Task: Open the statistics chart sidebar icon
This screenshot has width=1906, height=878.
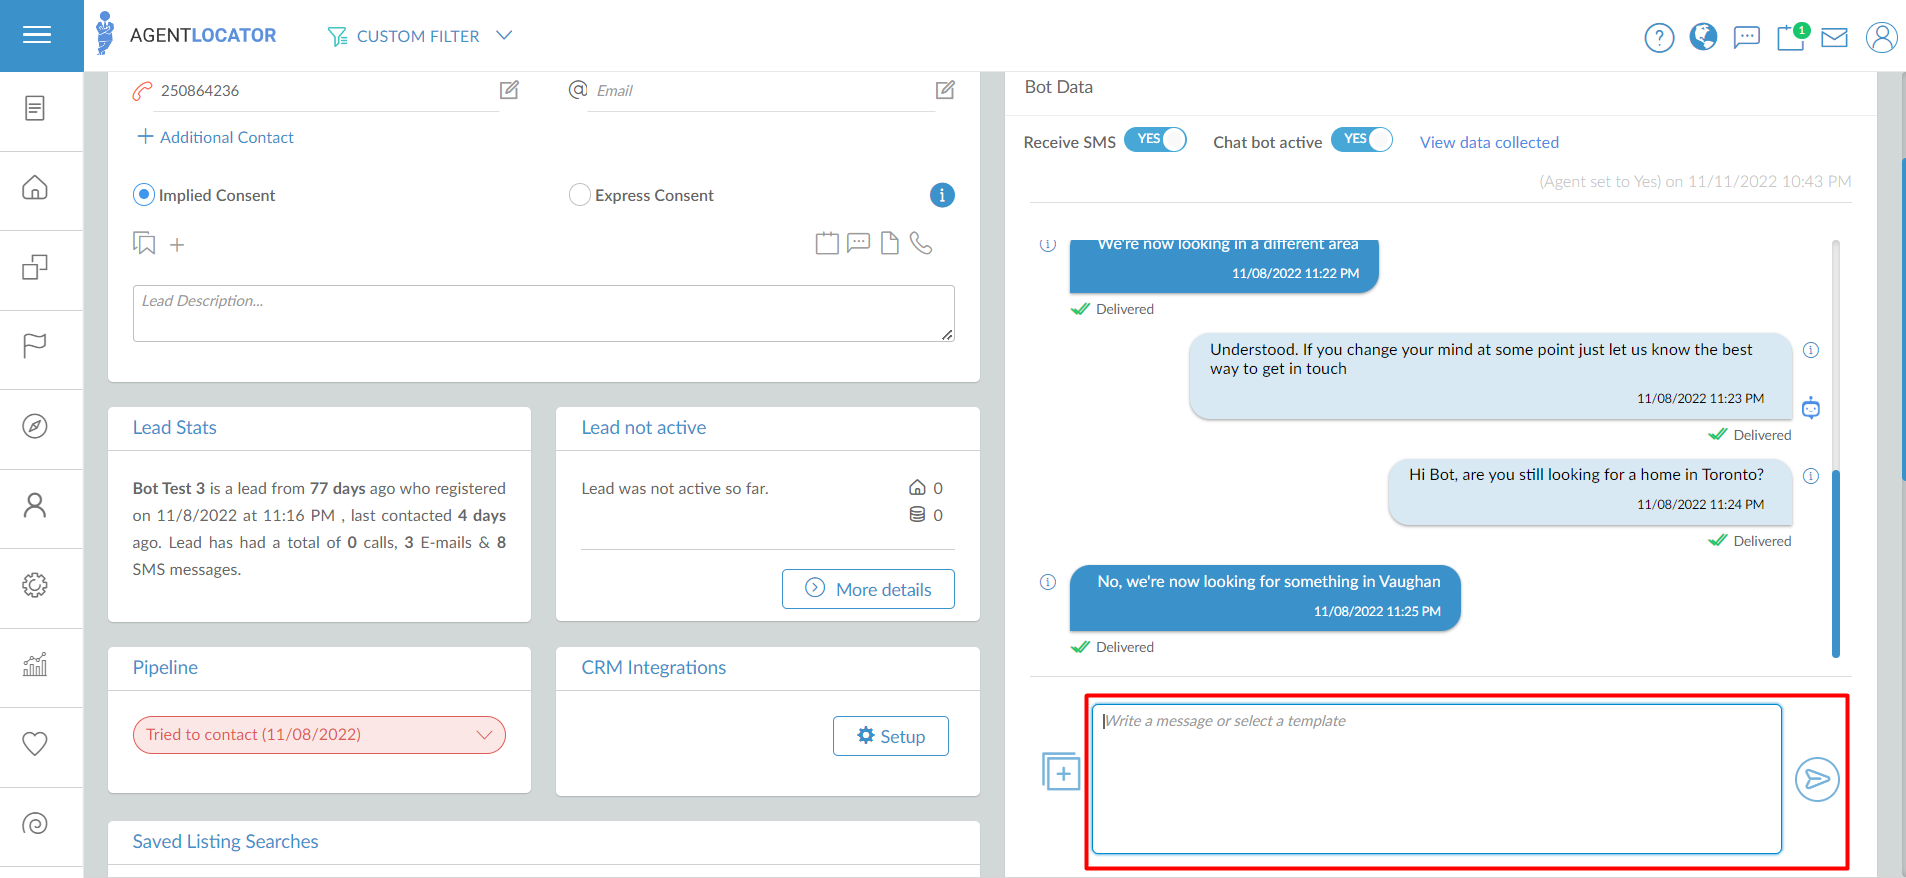Action: (35, 664)
